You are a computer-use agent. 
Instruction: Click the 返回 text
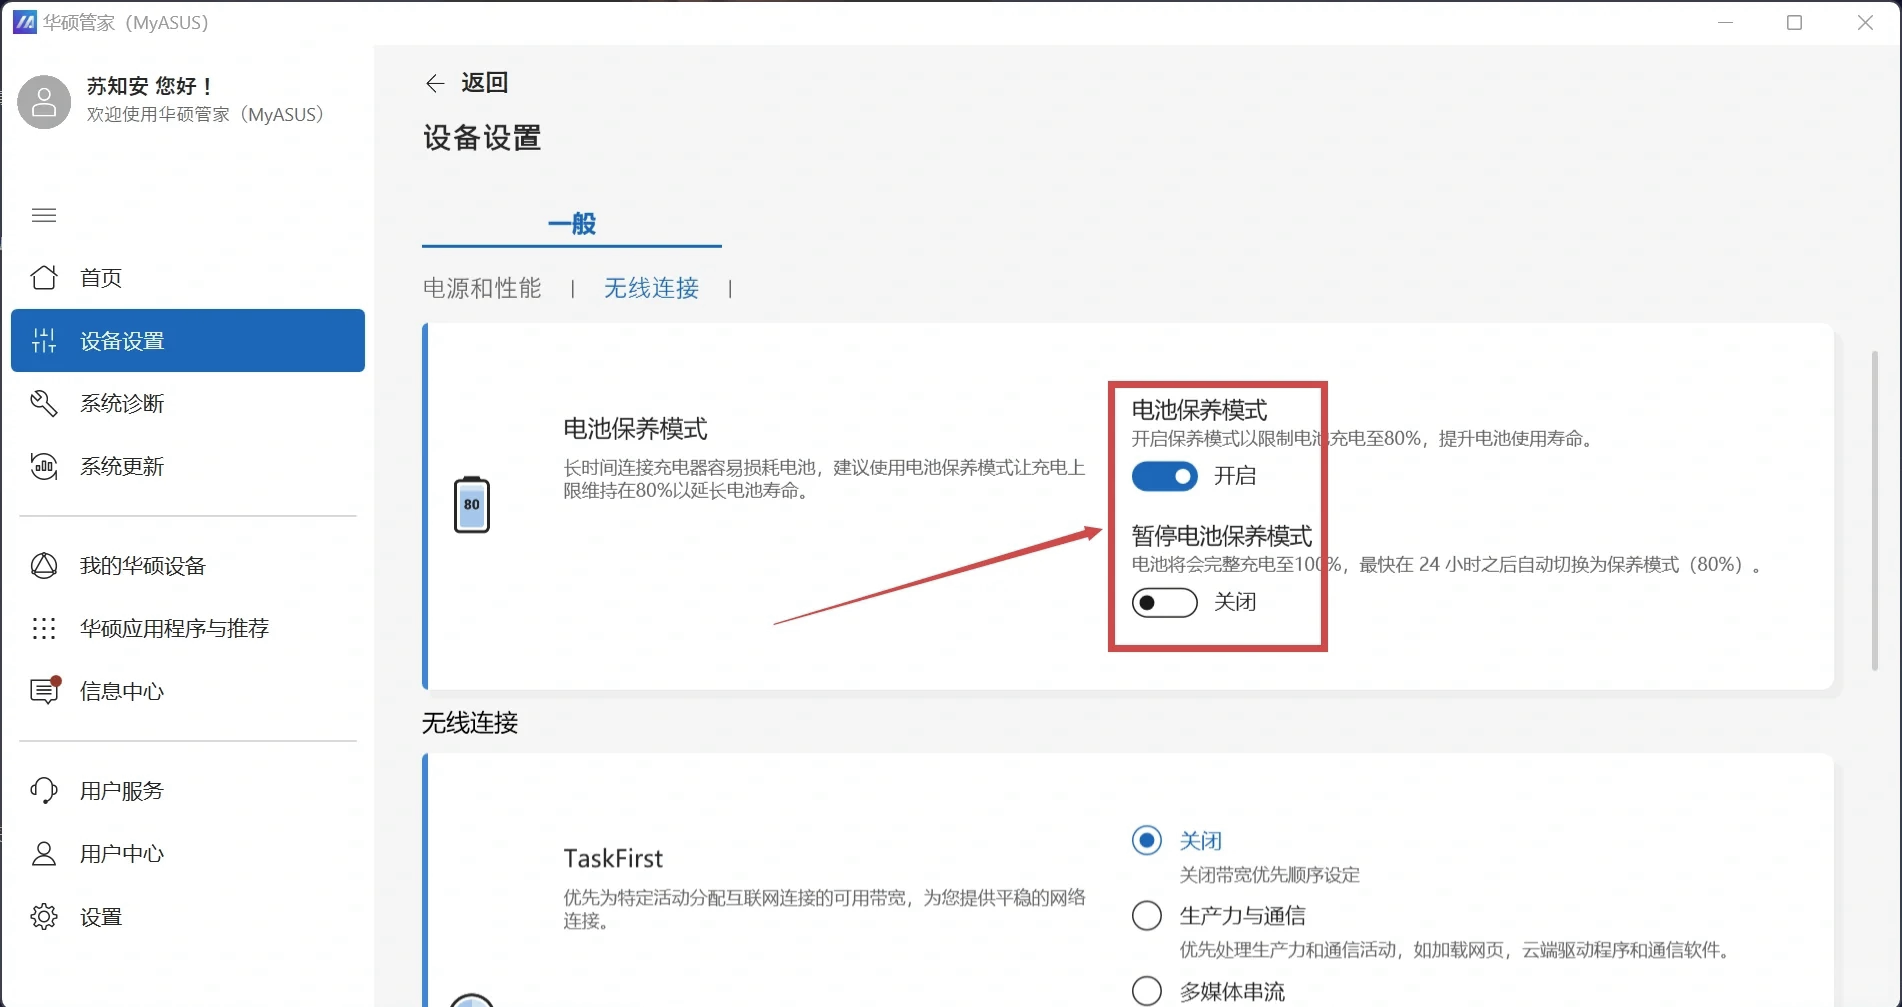click(x=485, y=83)
